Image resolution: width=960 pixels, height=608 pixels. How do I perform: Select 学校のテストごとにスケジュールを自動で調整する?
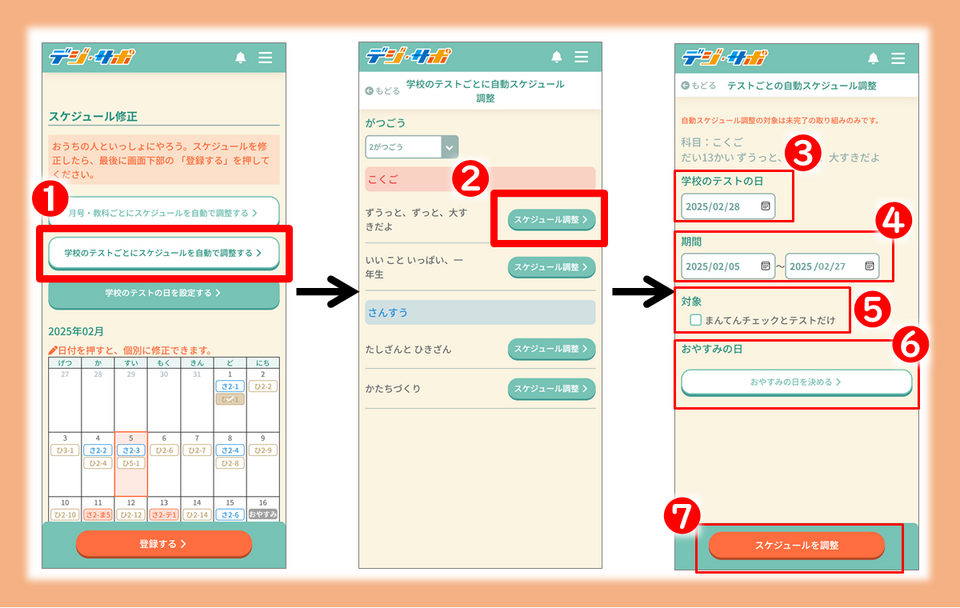click(164, 254)
